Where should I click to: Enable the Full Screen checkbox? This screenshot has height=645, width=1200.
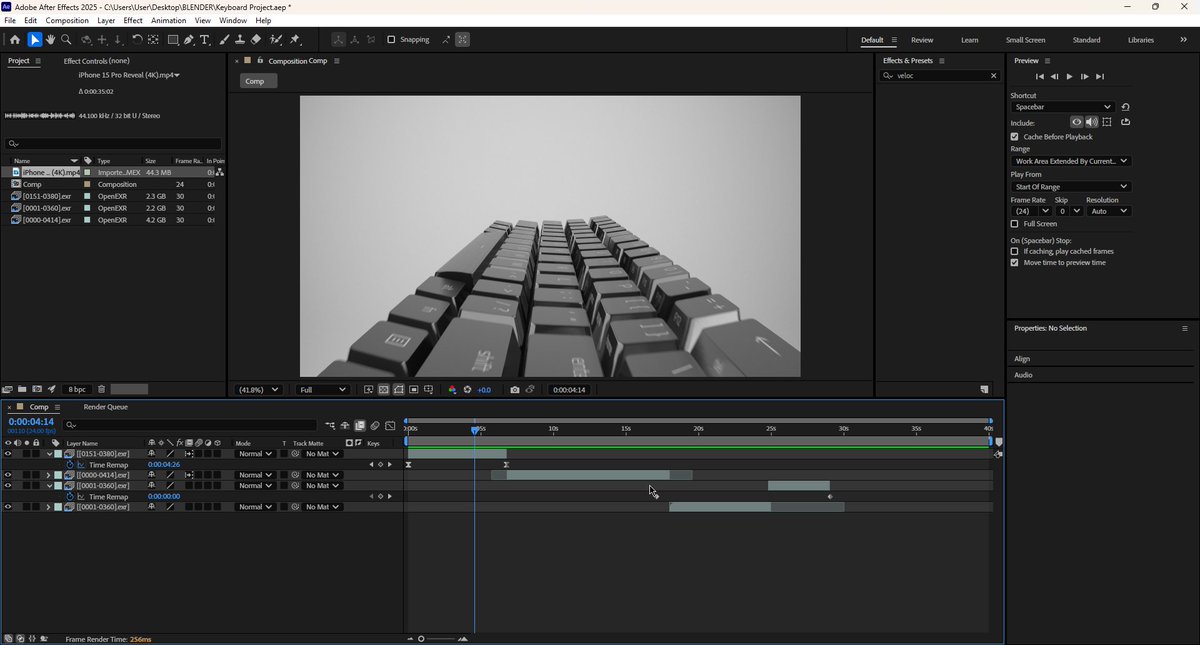(1015, 224)
